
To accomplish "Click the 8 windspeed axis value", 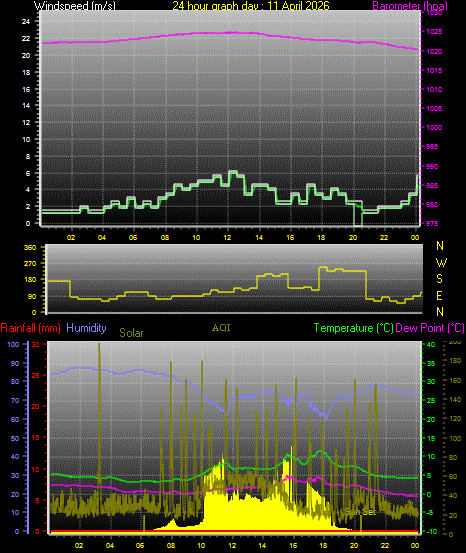I will [x=28, y=157].
